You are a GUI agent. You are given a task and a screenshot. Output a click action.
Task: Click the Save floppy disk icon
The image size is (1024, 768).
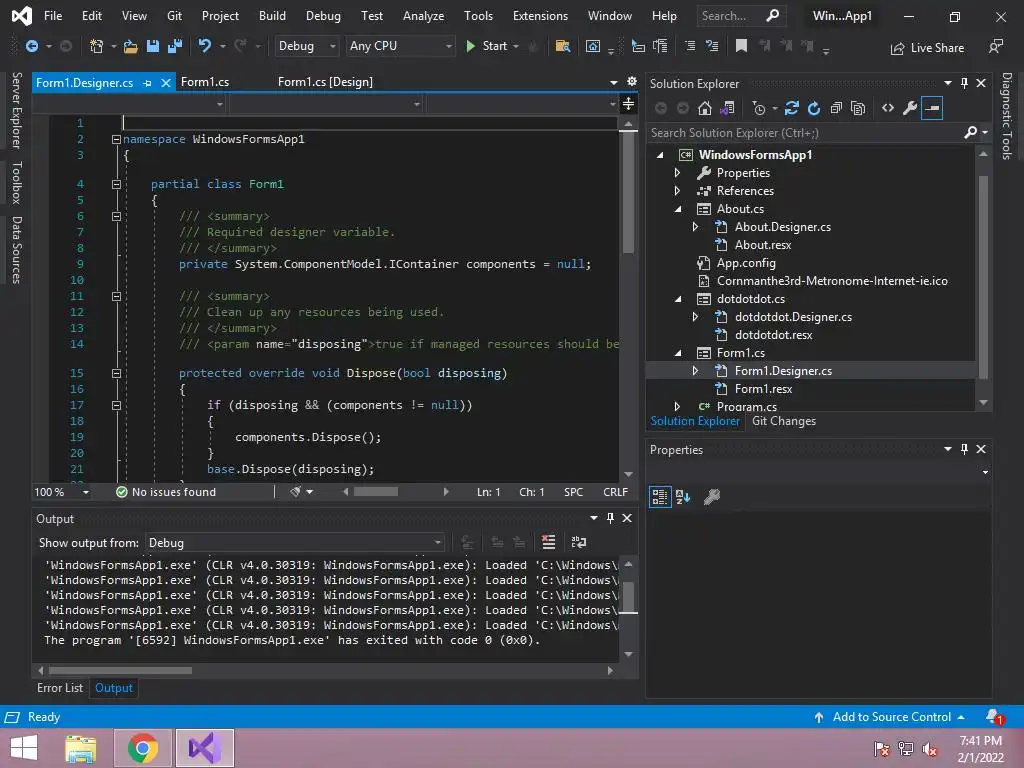coord(153,46)
